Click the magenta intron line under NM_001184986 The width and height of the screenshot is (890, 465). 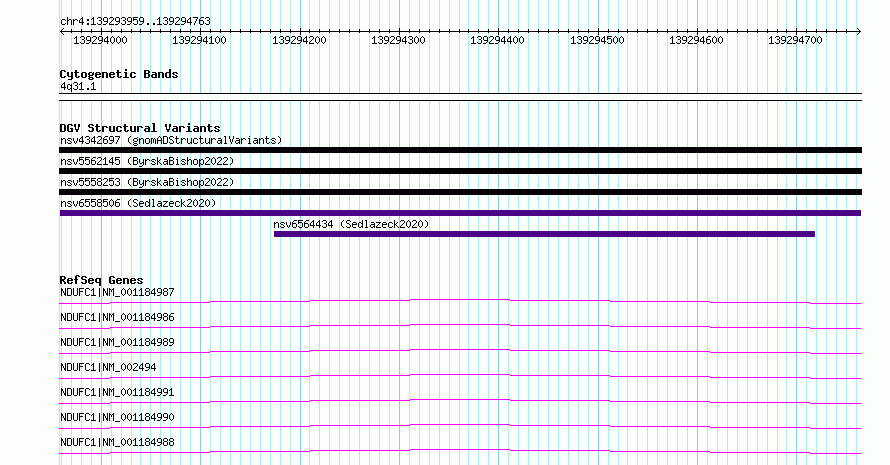click(460, 325)
